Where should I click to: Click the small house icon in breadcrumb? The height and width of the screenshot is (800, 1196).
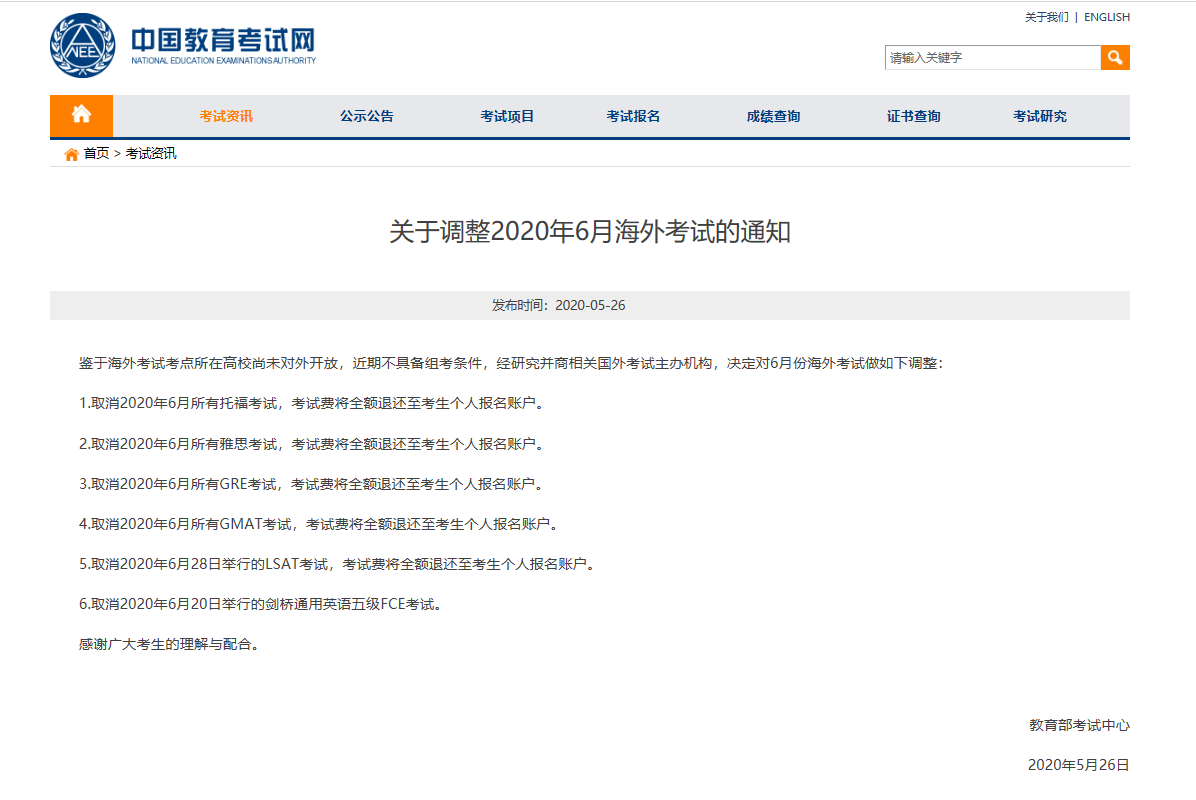[x=71, y=154]
